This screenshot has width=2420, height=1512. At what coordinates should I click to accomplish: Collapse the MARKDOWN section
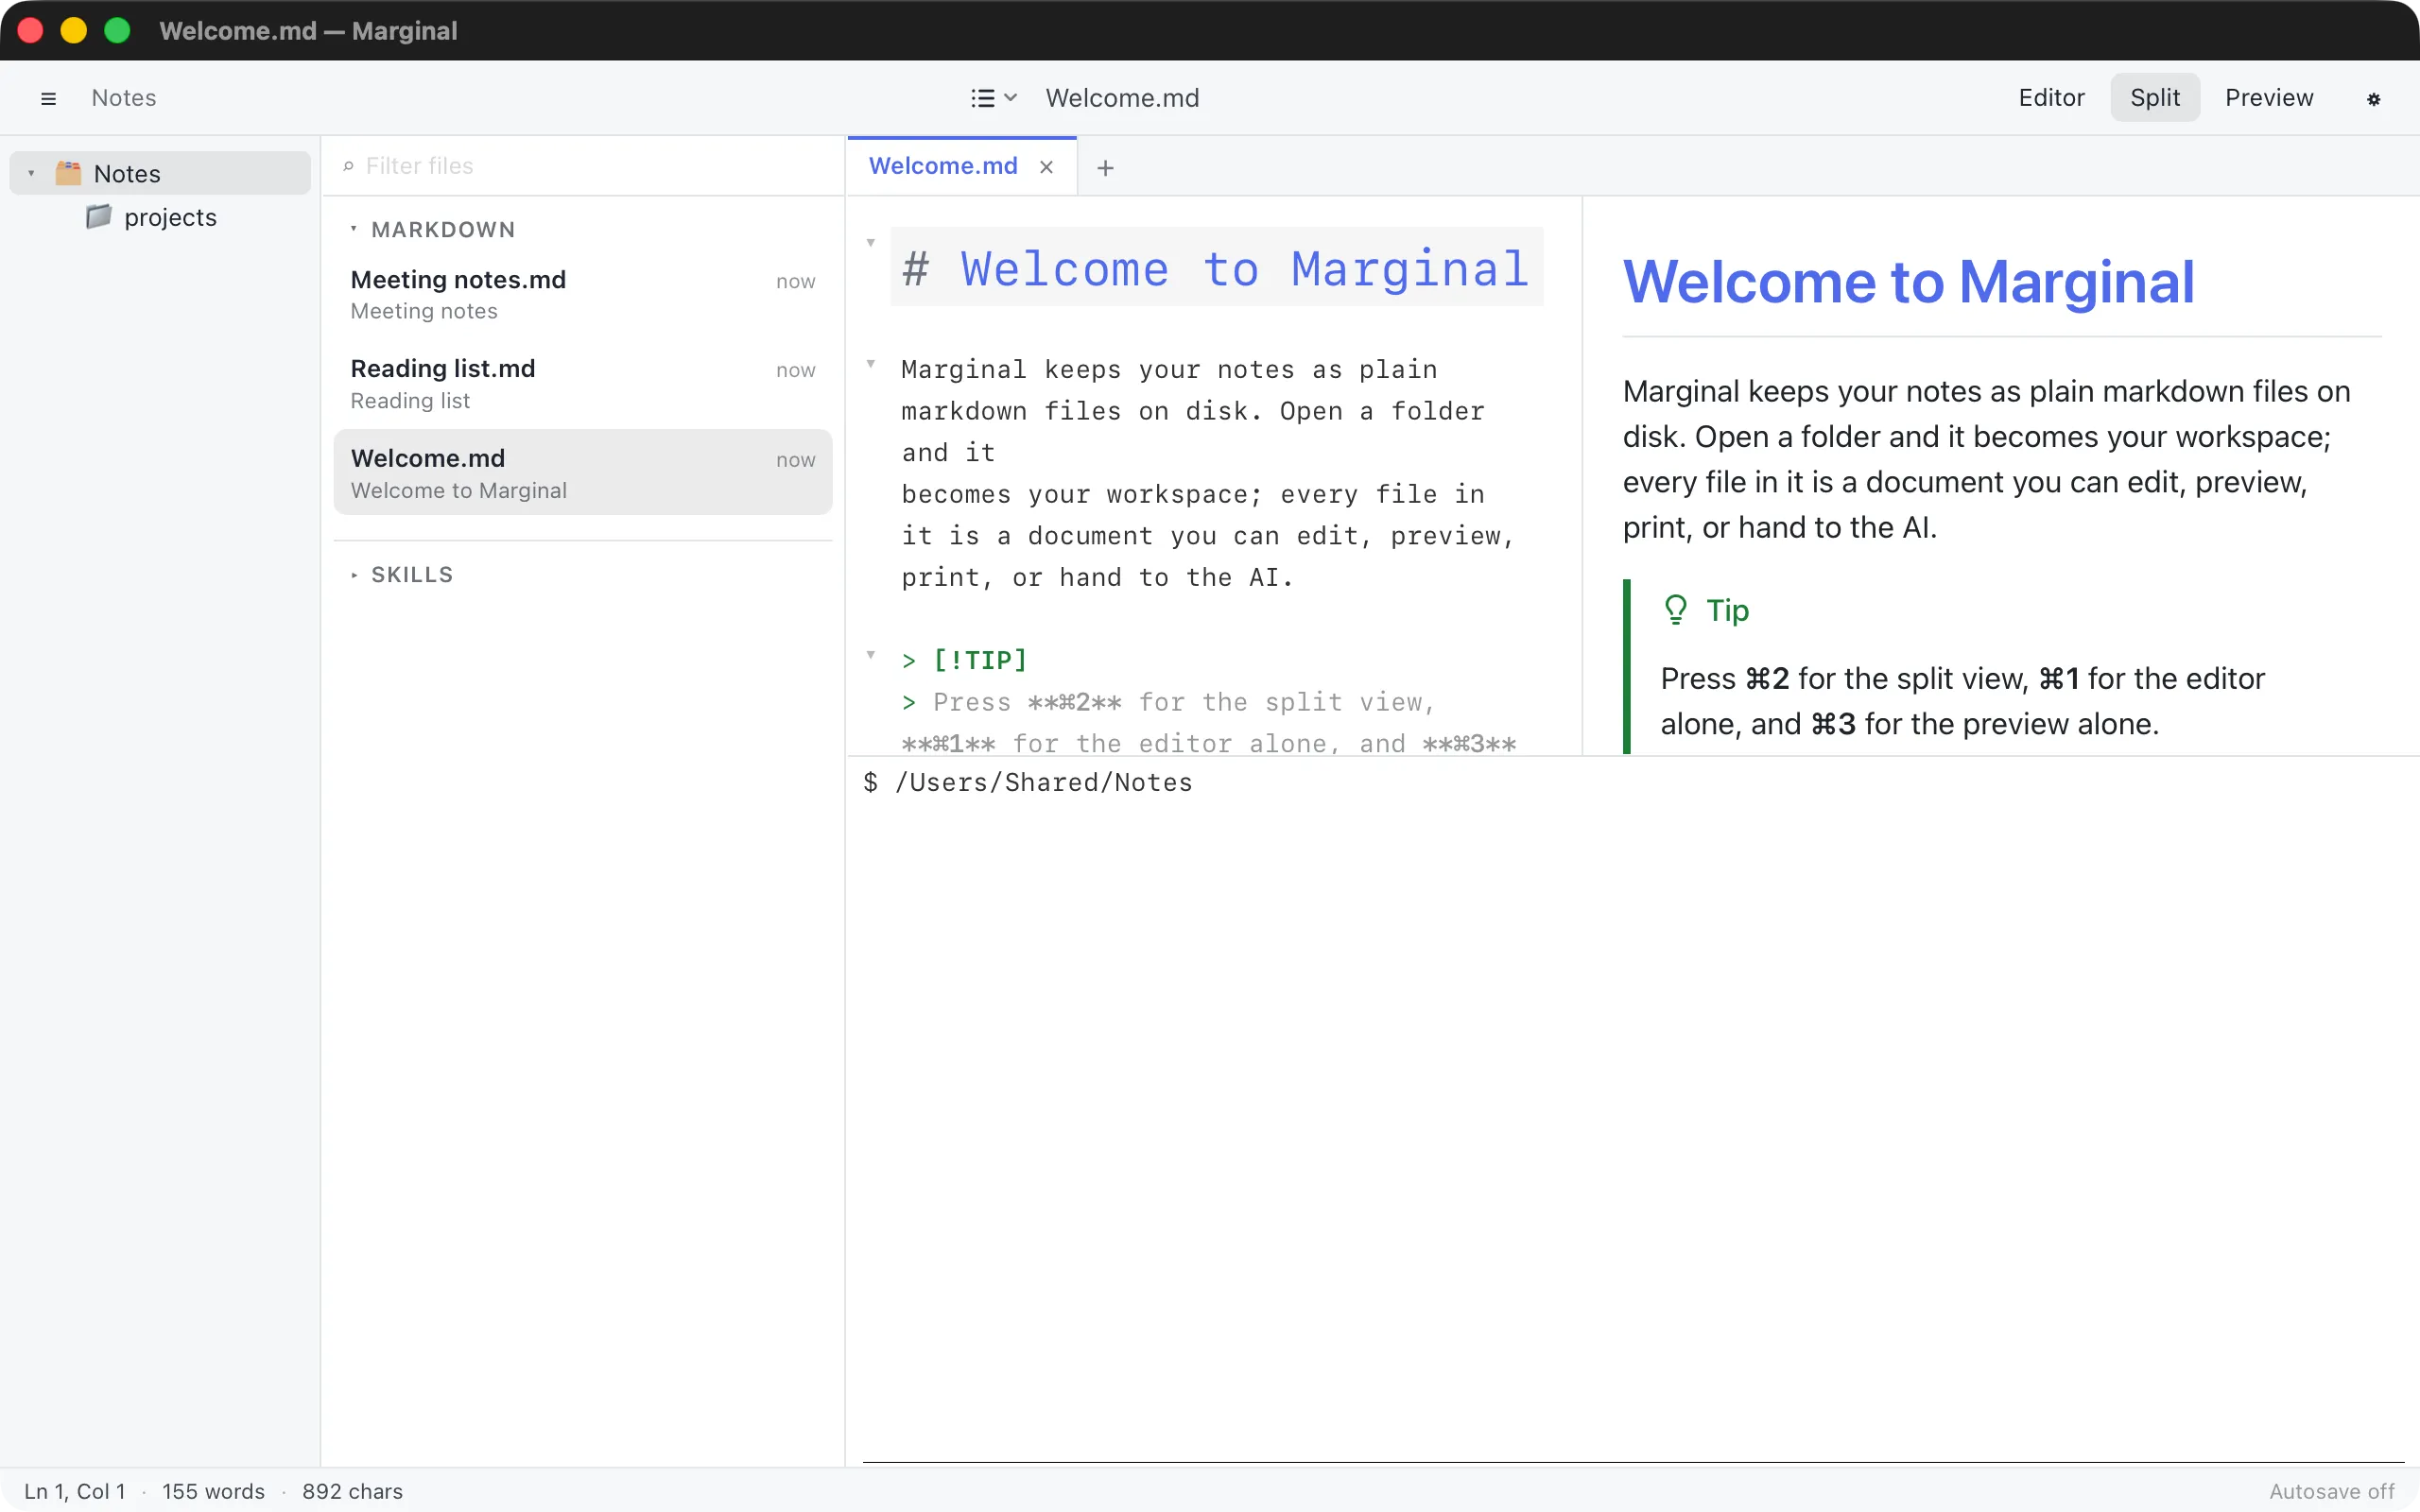(354, 229)
